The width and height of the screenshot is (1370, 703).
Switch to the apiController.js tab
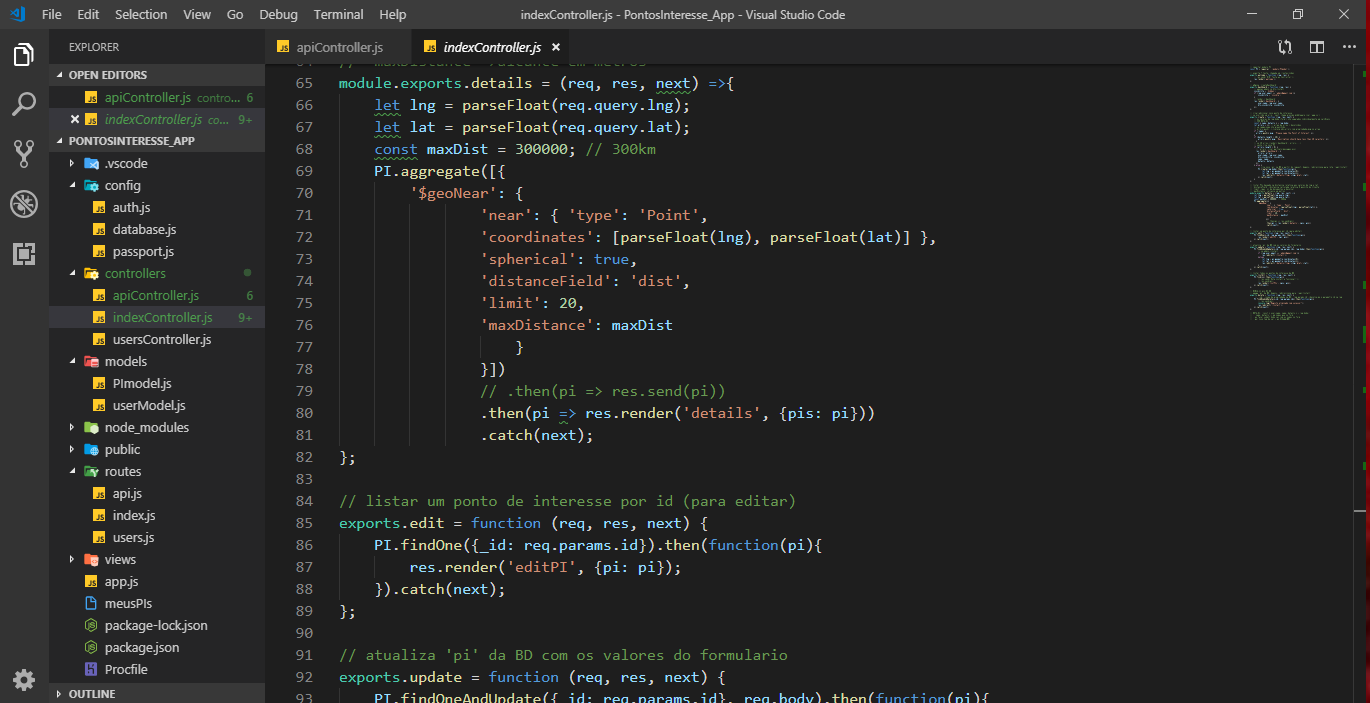[338, 46]
